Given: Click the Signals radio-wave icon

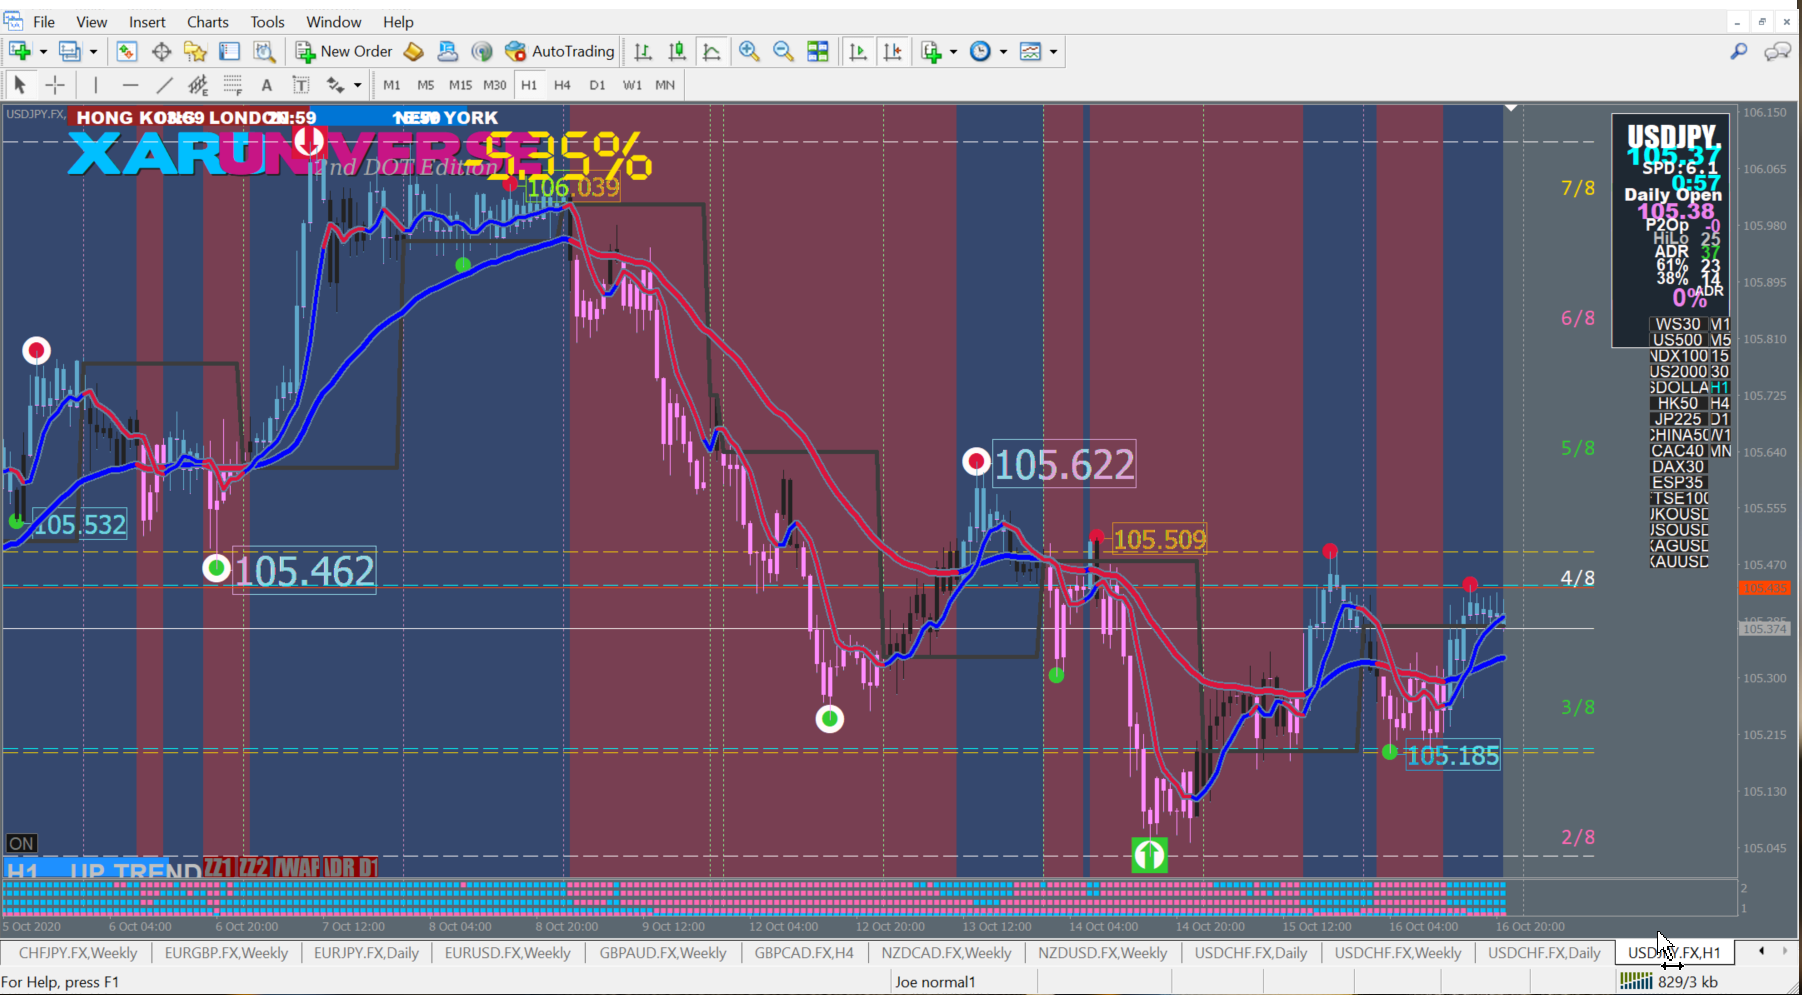Looking at the screenshot, I should (482, 51).
